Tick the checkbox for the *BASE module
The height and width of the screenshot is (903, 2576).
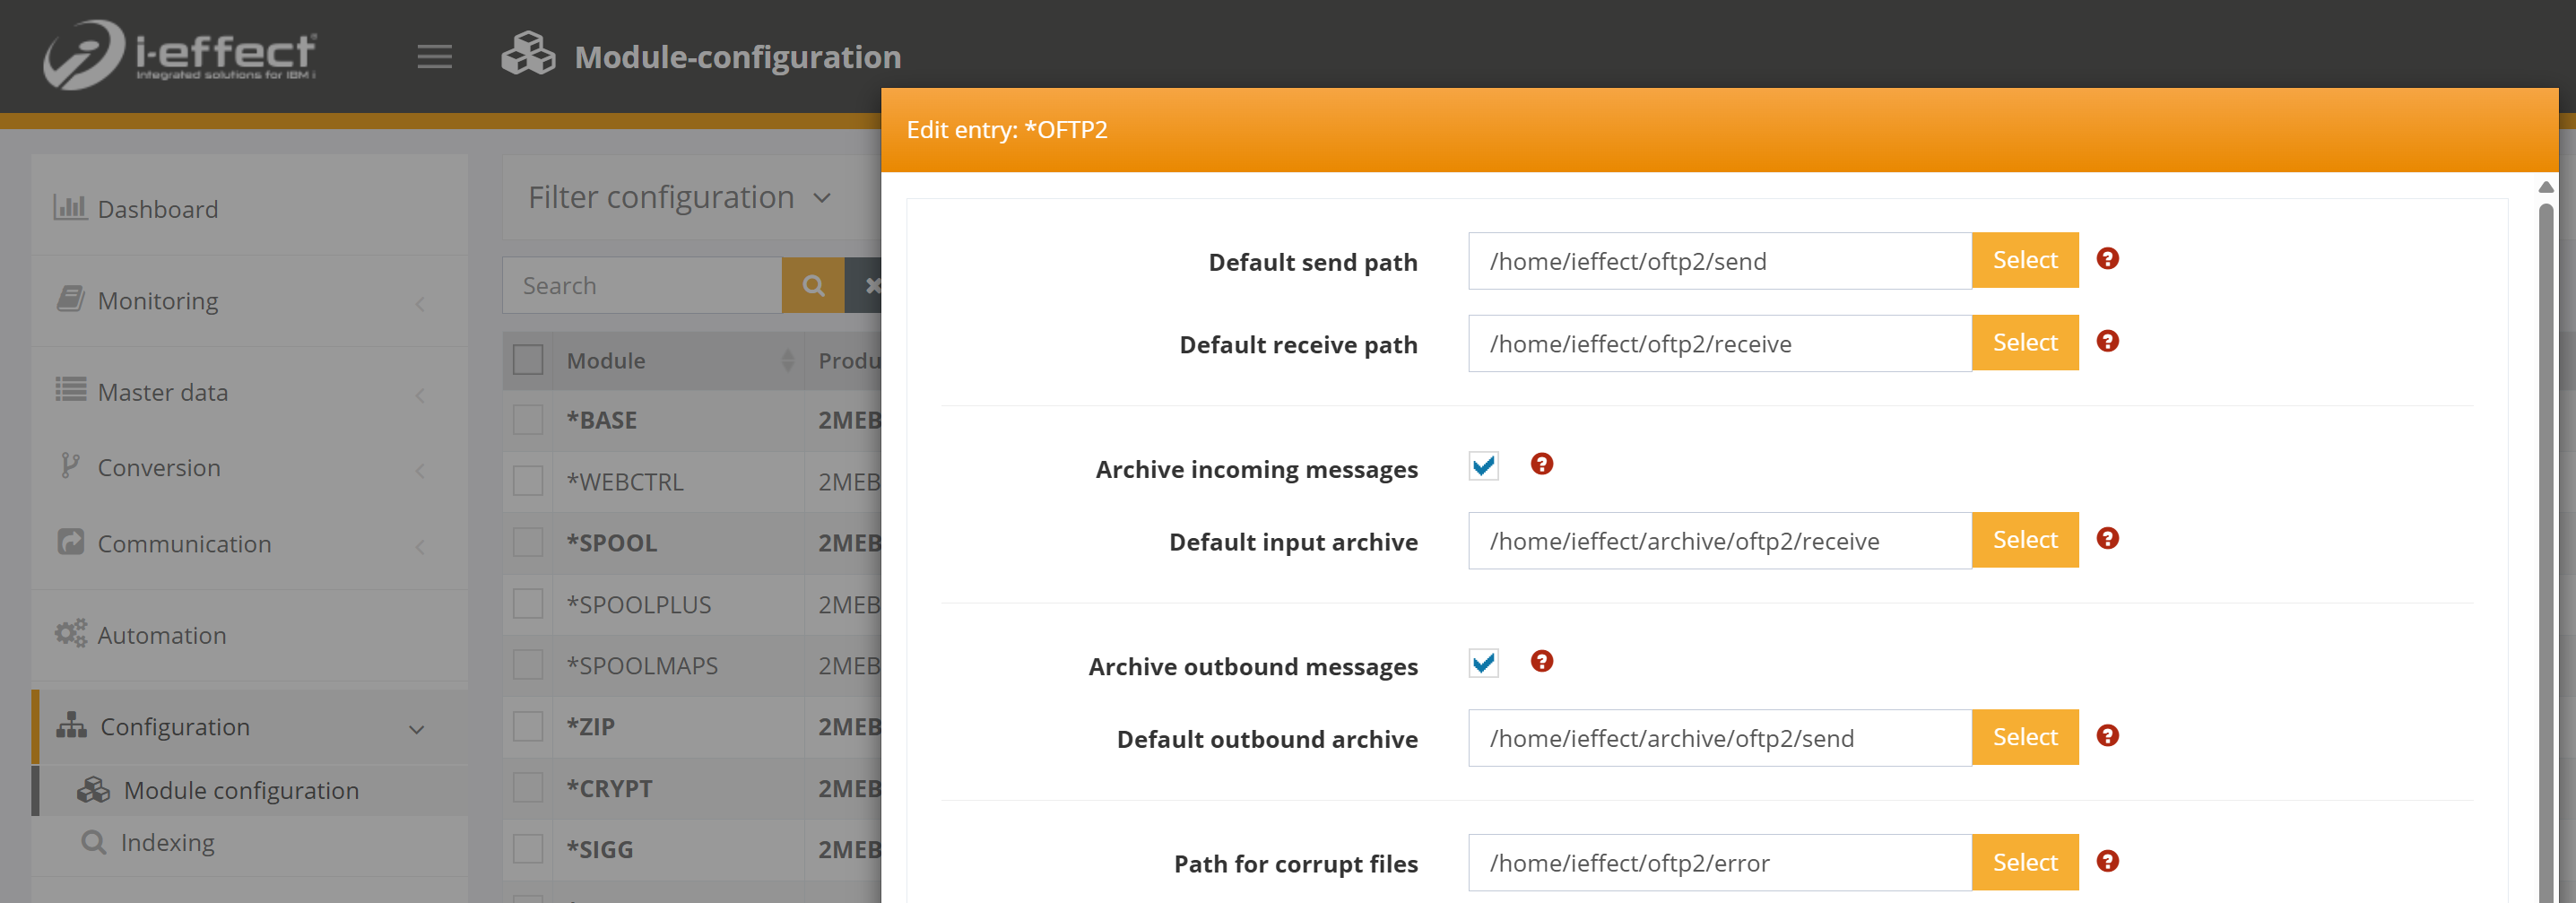[x=528, y=420]
